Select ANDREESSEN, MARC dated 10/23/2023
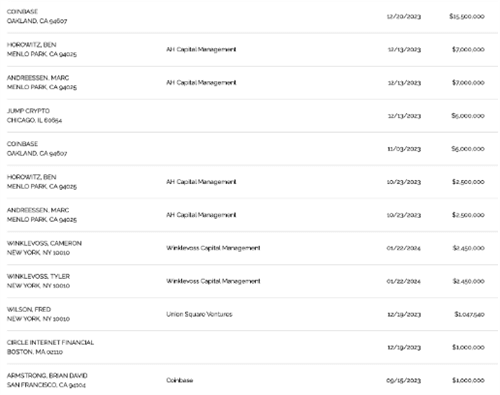 click(38, 210)
